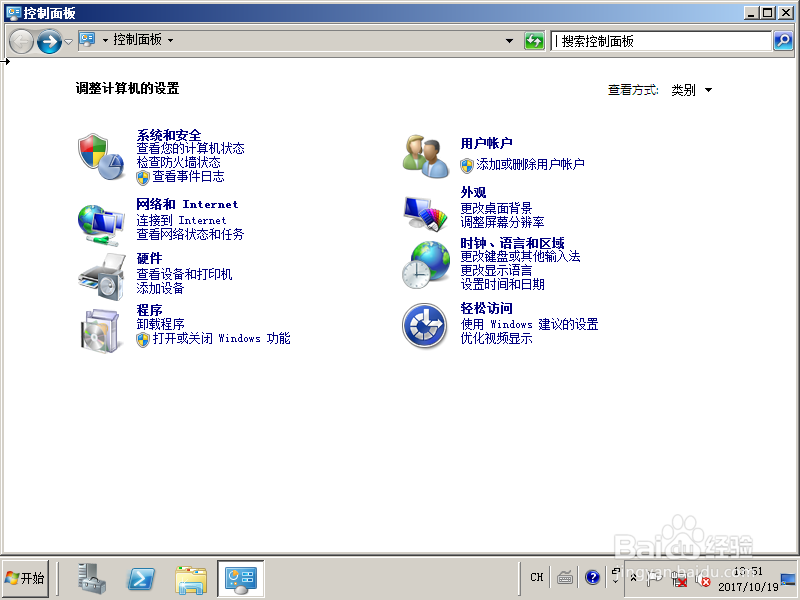
Task: Open the 外观 heading link
Action: point(473,192)
